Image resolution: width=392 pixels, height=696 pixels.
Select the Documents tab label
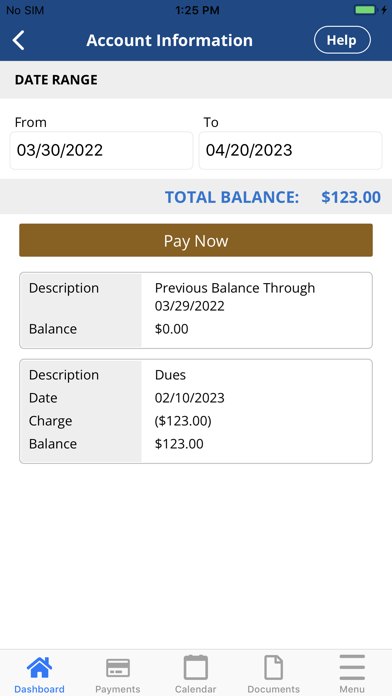(273, 689)
